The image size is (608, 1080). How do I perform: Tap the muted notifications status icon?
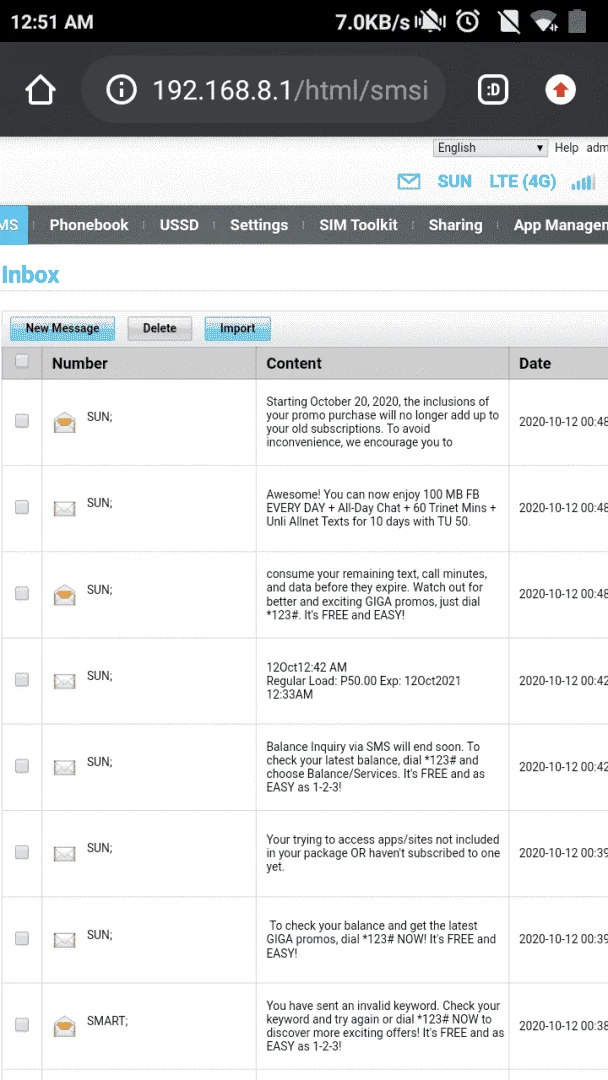pyautogui.click(x=430, y=21)
